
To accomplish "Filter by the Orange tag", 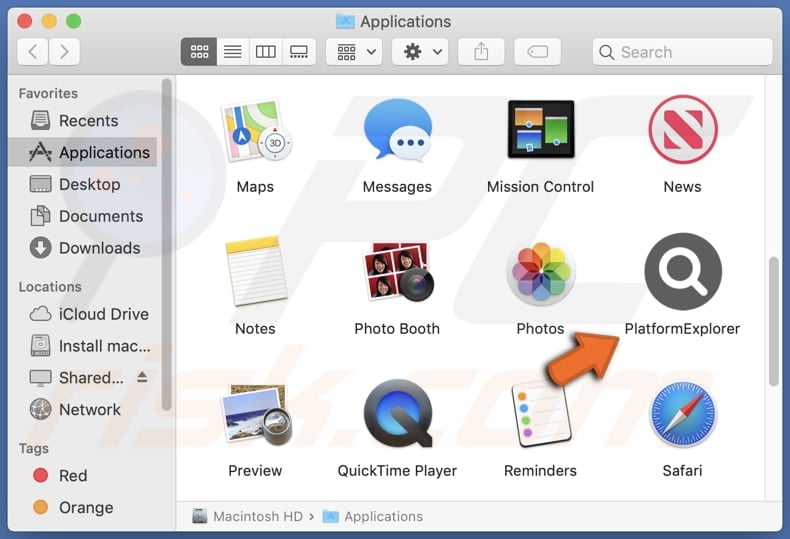I will [x=83, y=507].
